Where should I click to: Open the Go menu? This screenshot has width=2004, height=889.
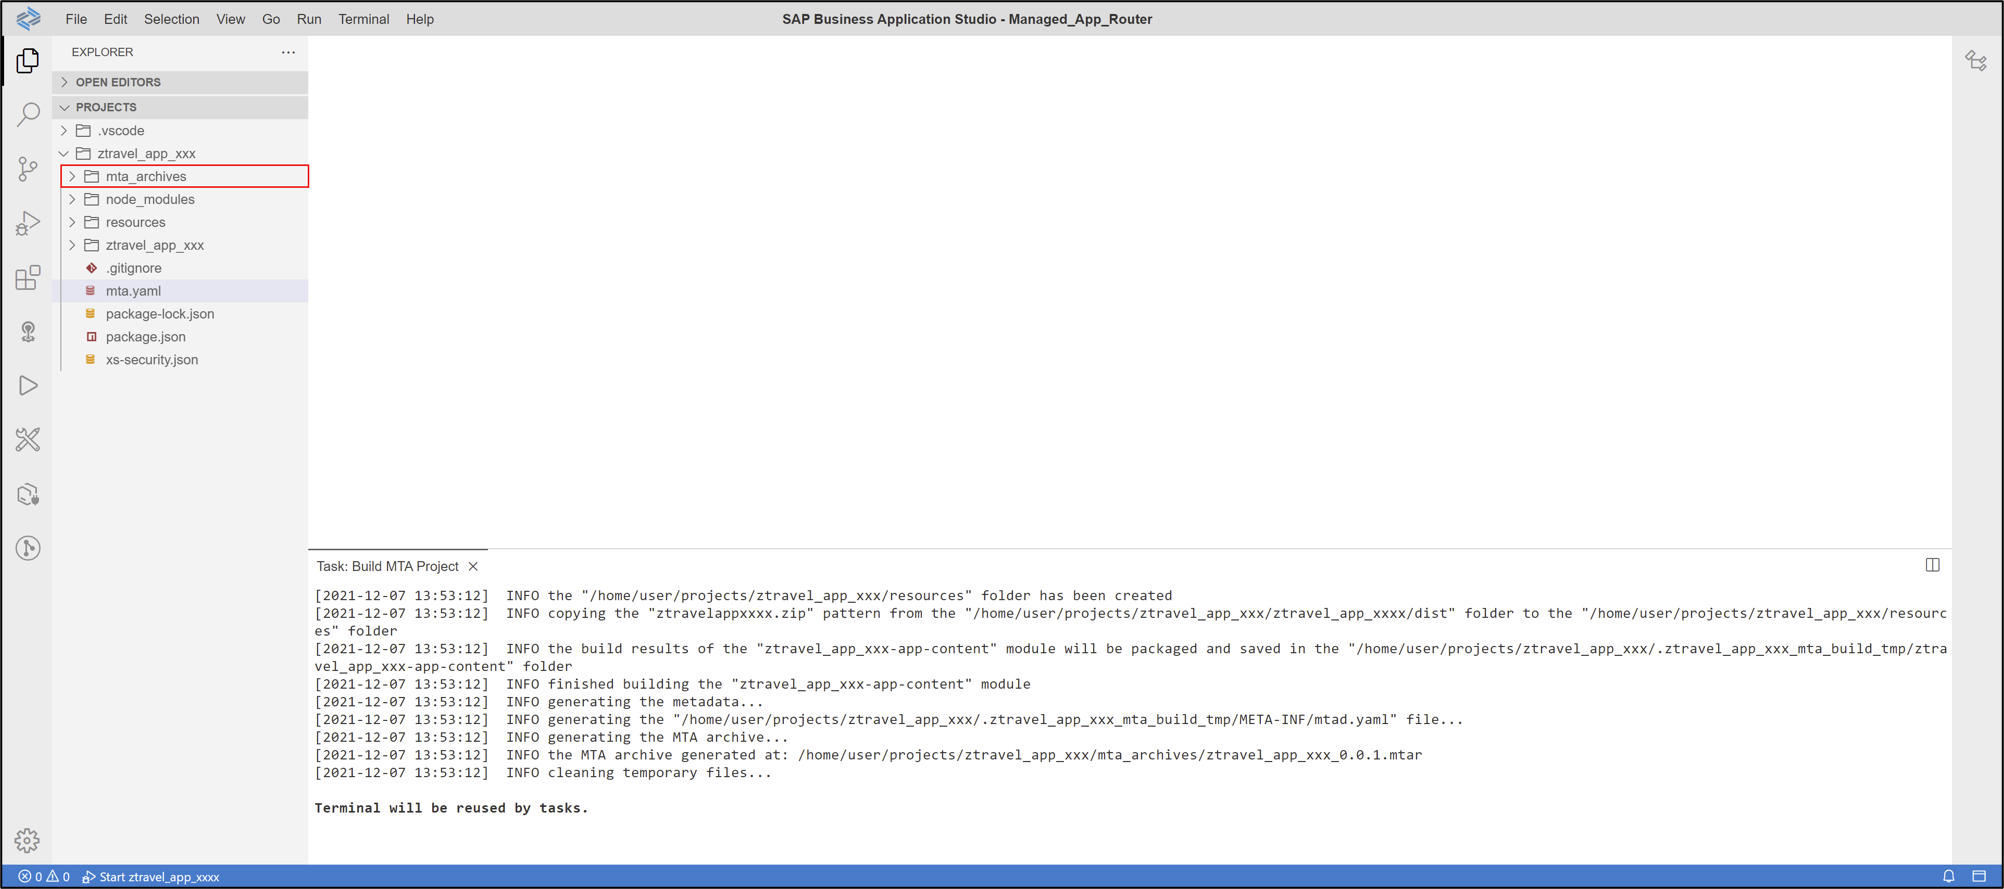(270, 19)
